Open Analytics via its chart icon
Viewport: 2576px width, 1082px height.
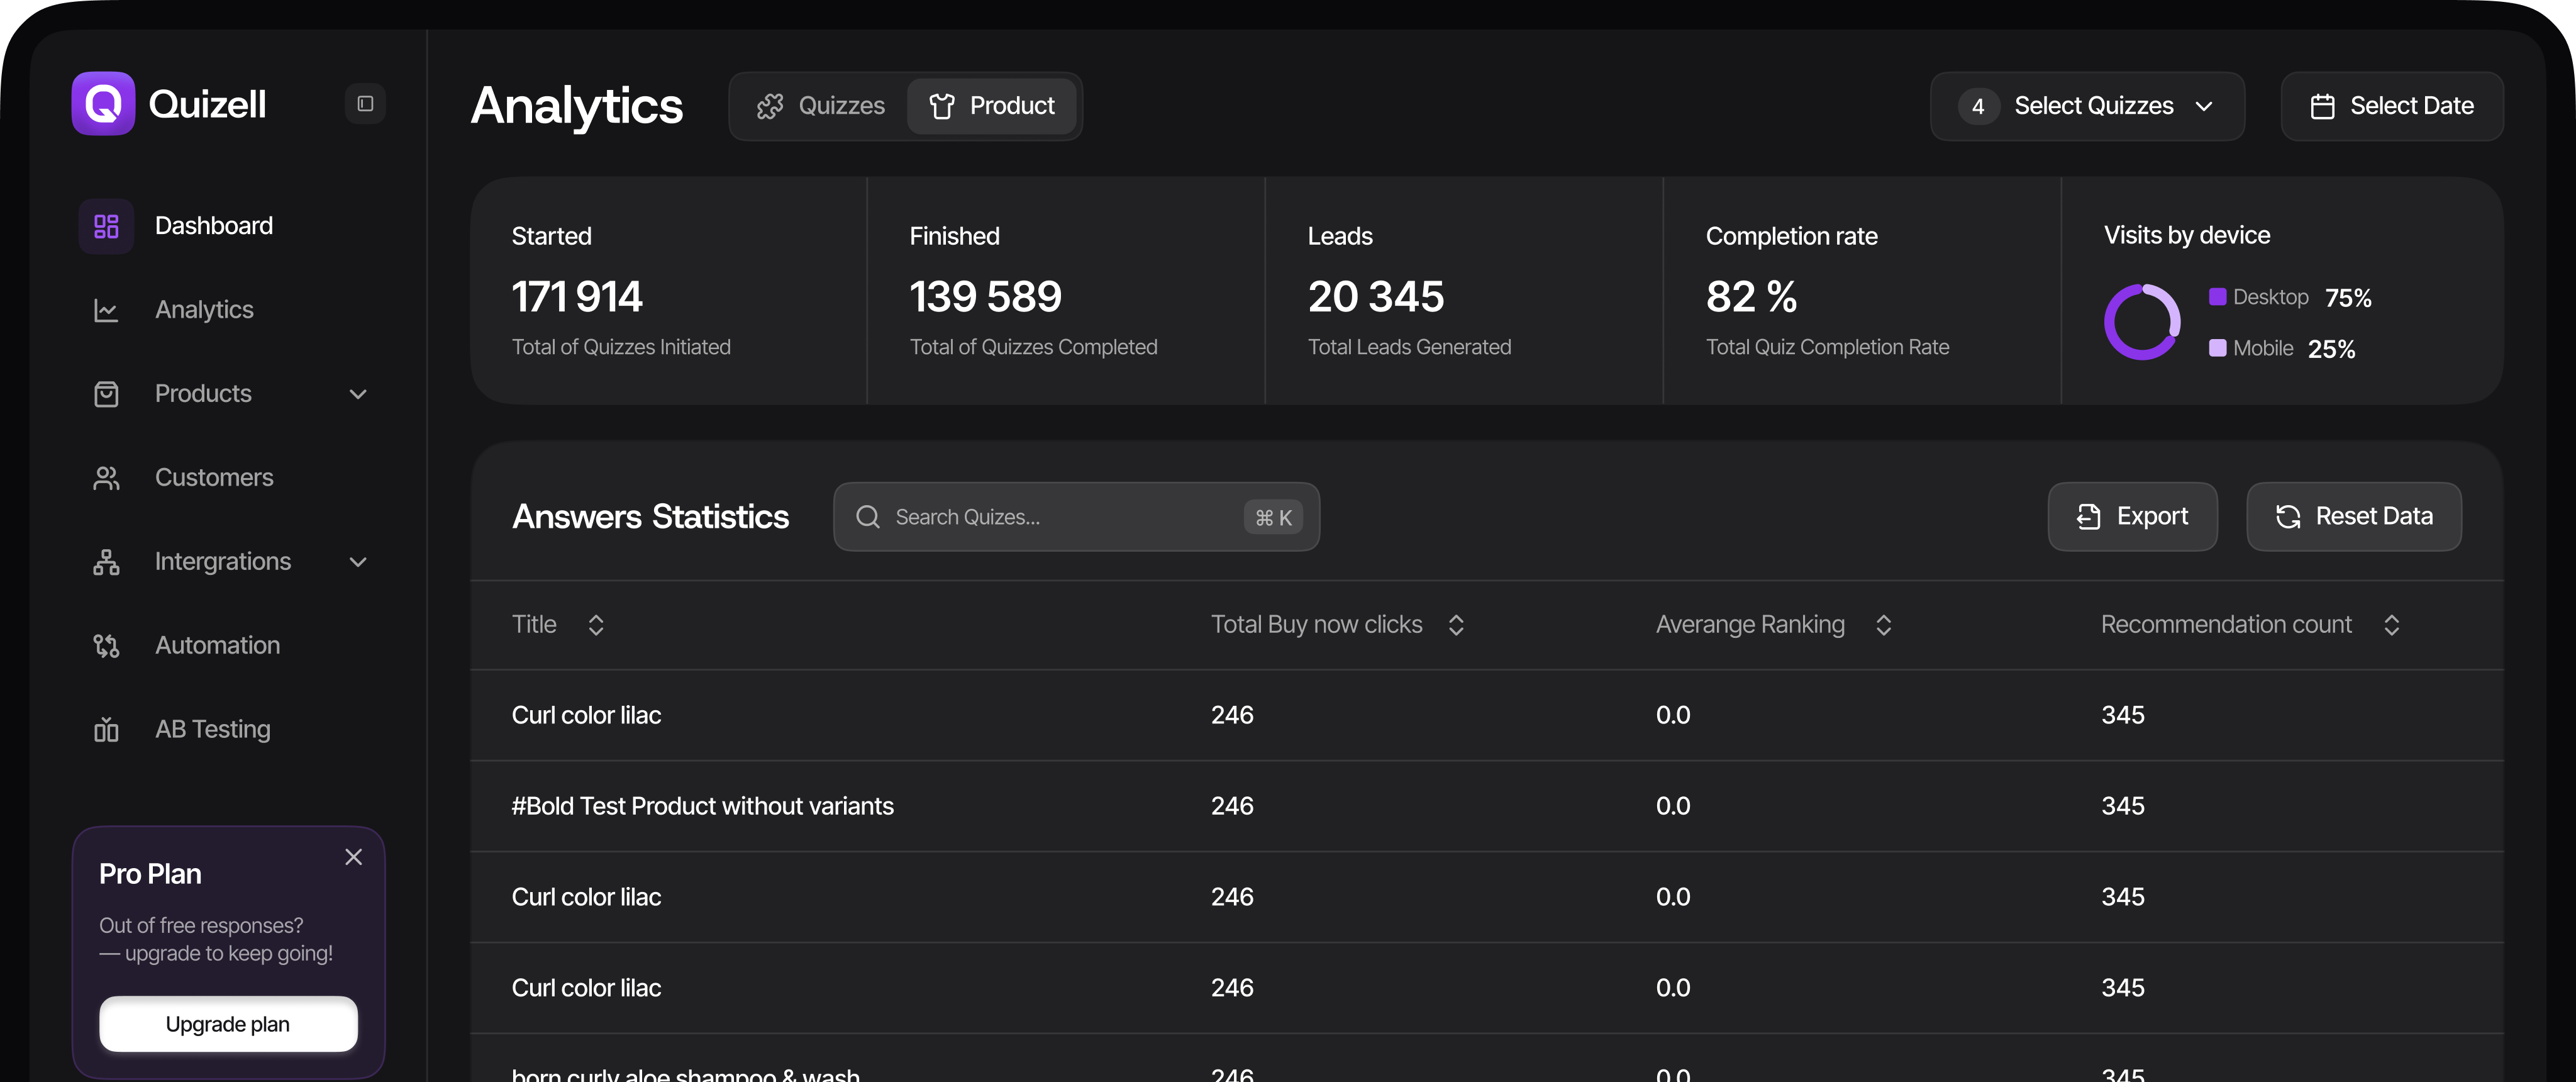pos(106,310)
